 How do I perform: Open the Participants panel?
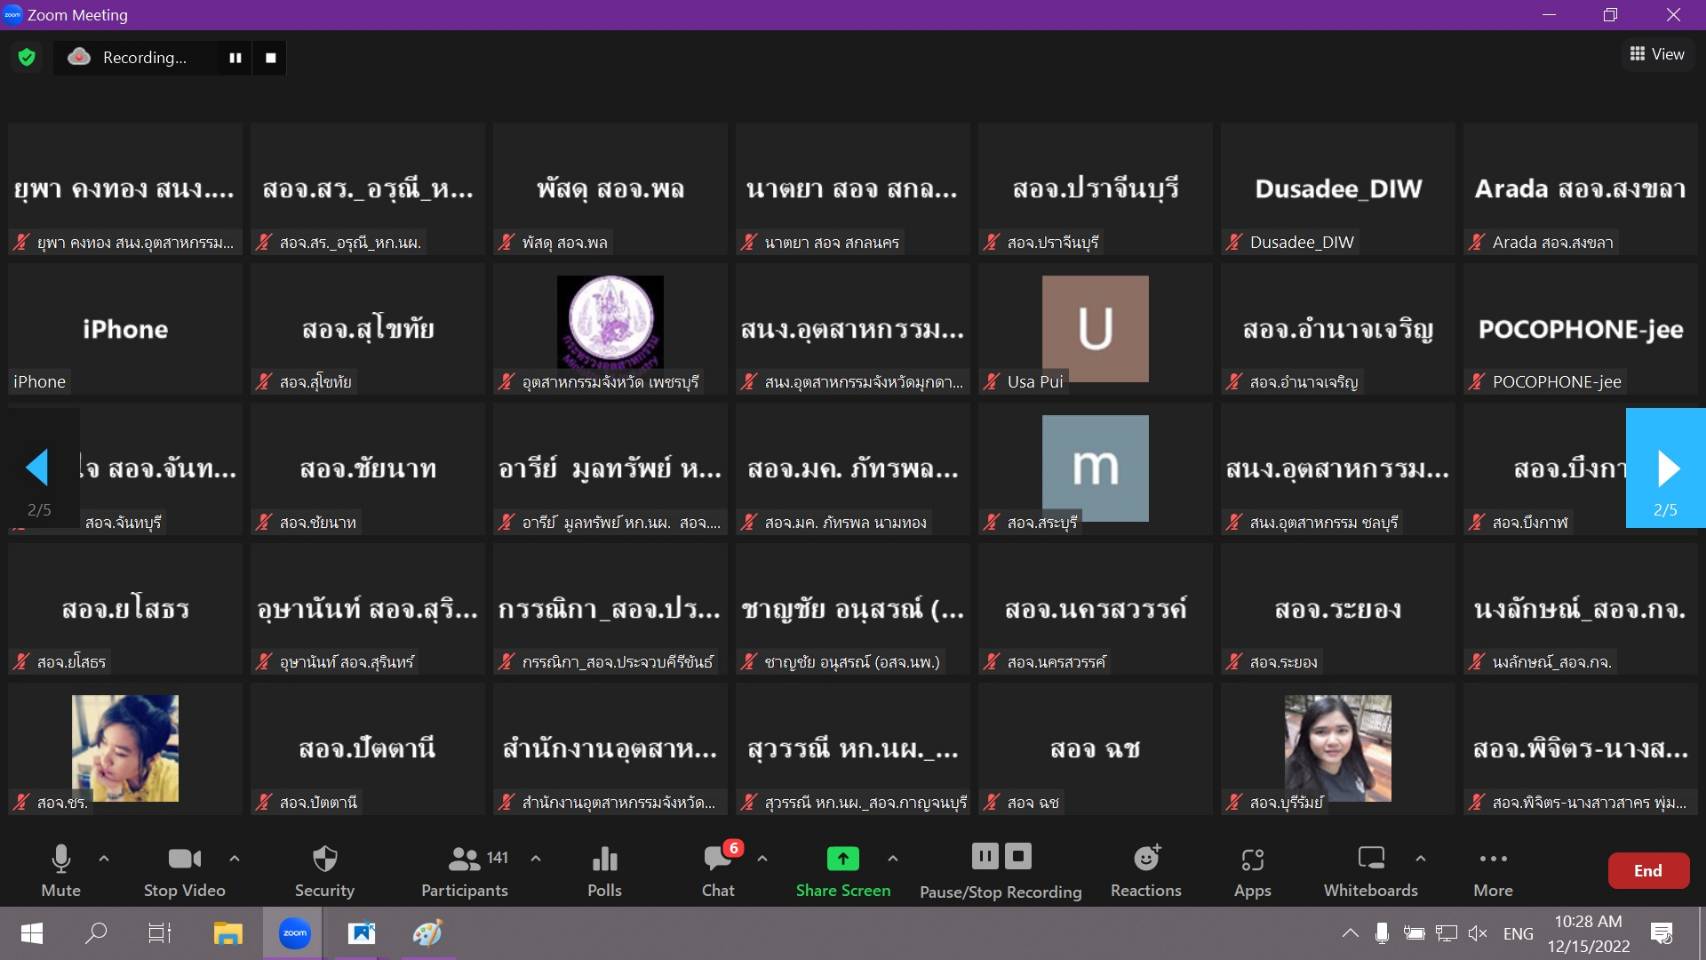[464, 870]
